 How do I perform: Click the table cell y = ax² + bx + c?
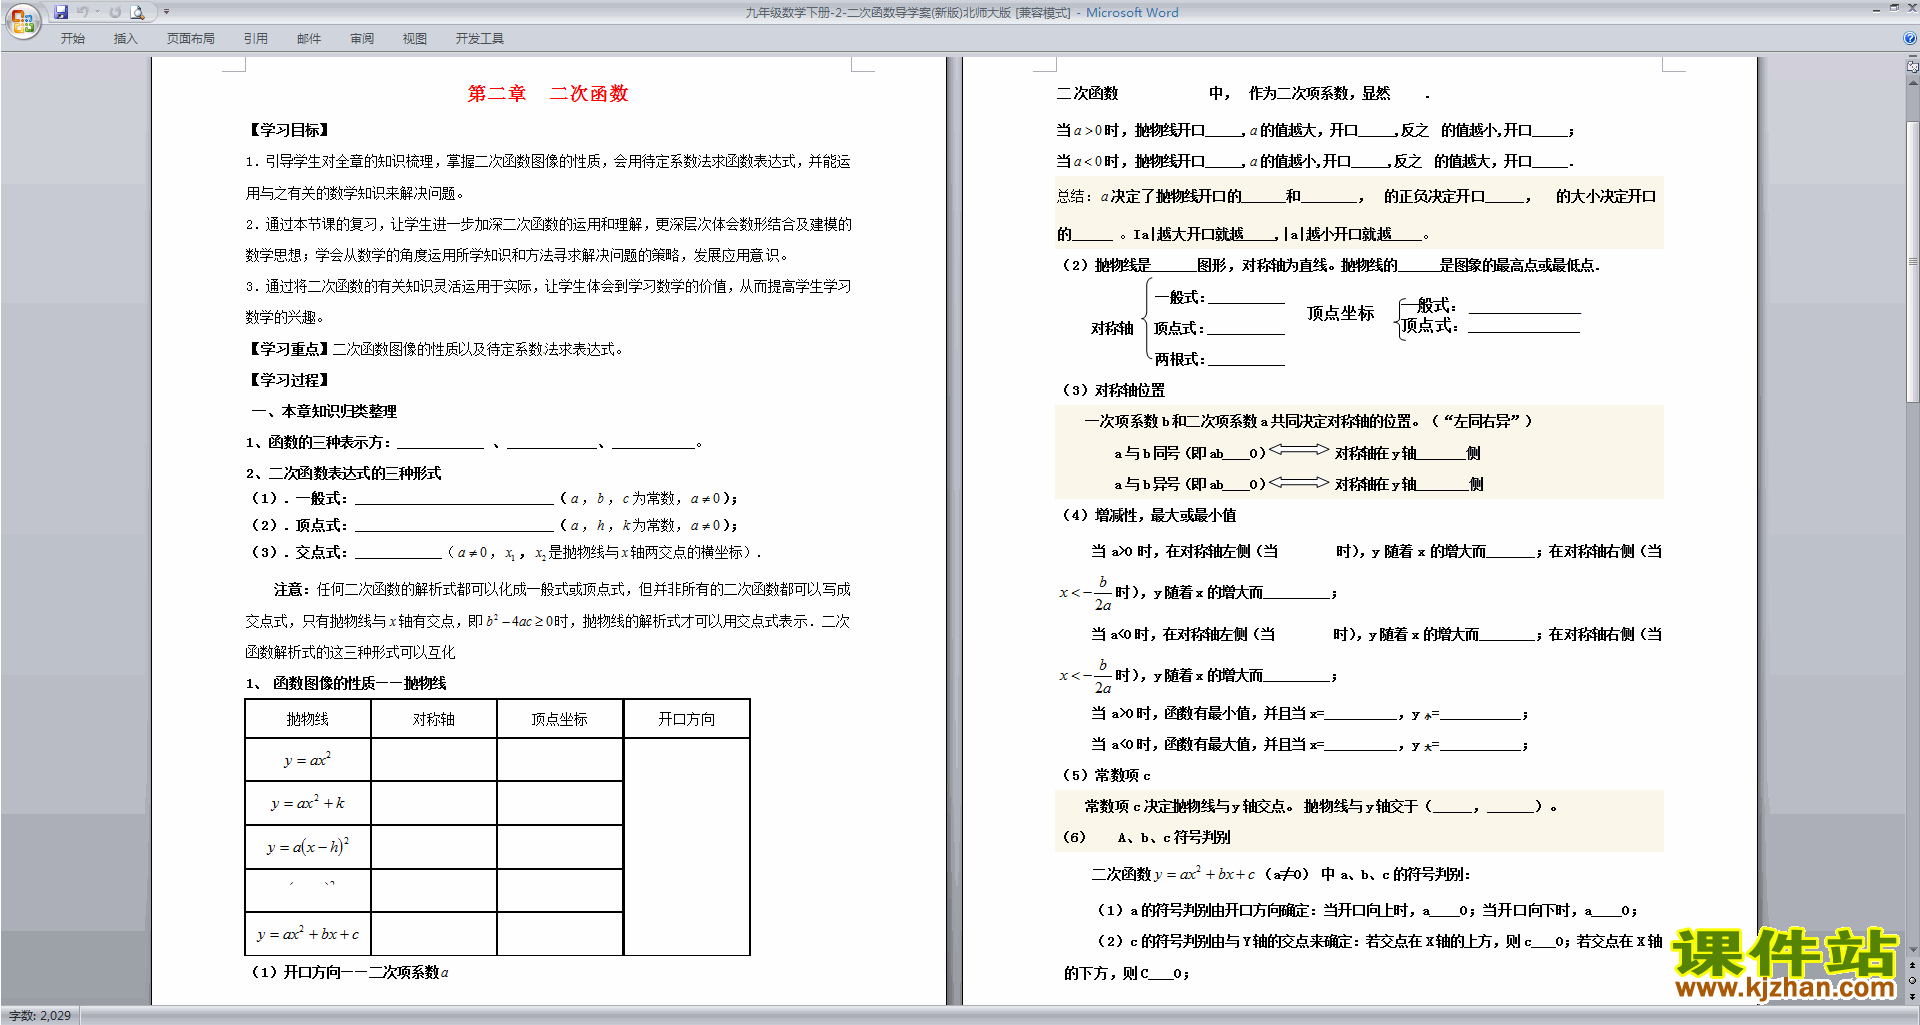[308, 934]
